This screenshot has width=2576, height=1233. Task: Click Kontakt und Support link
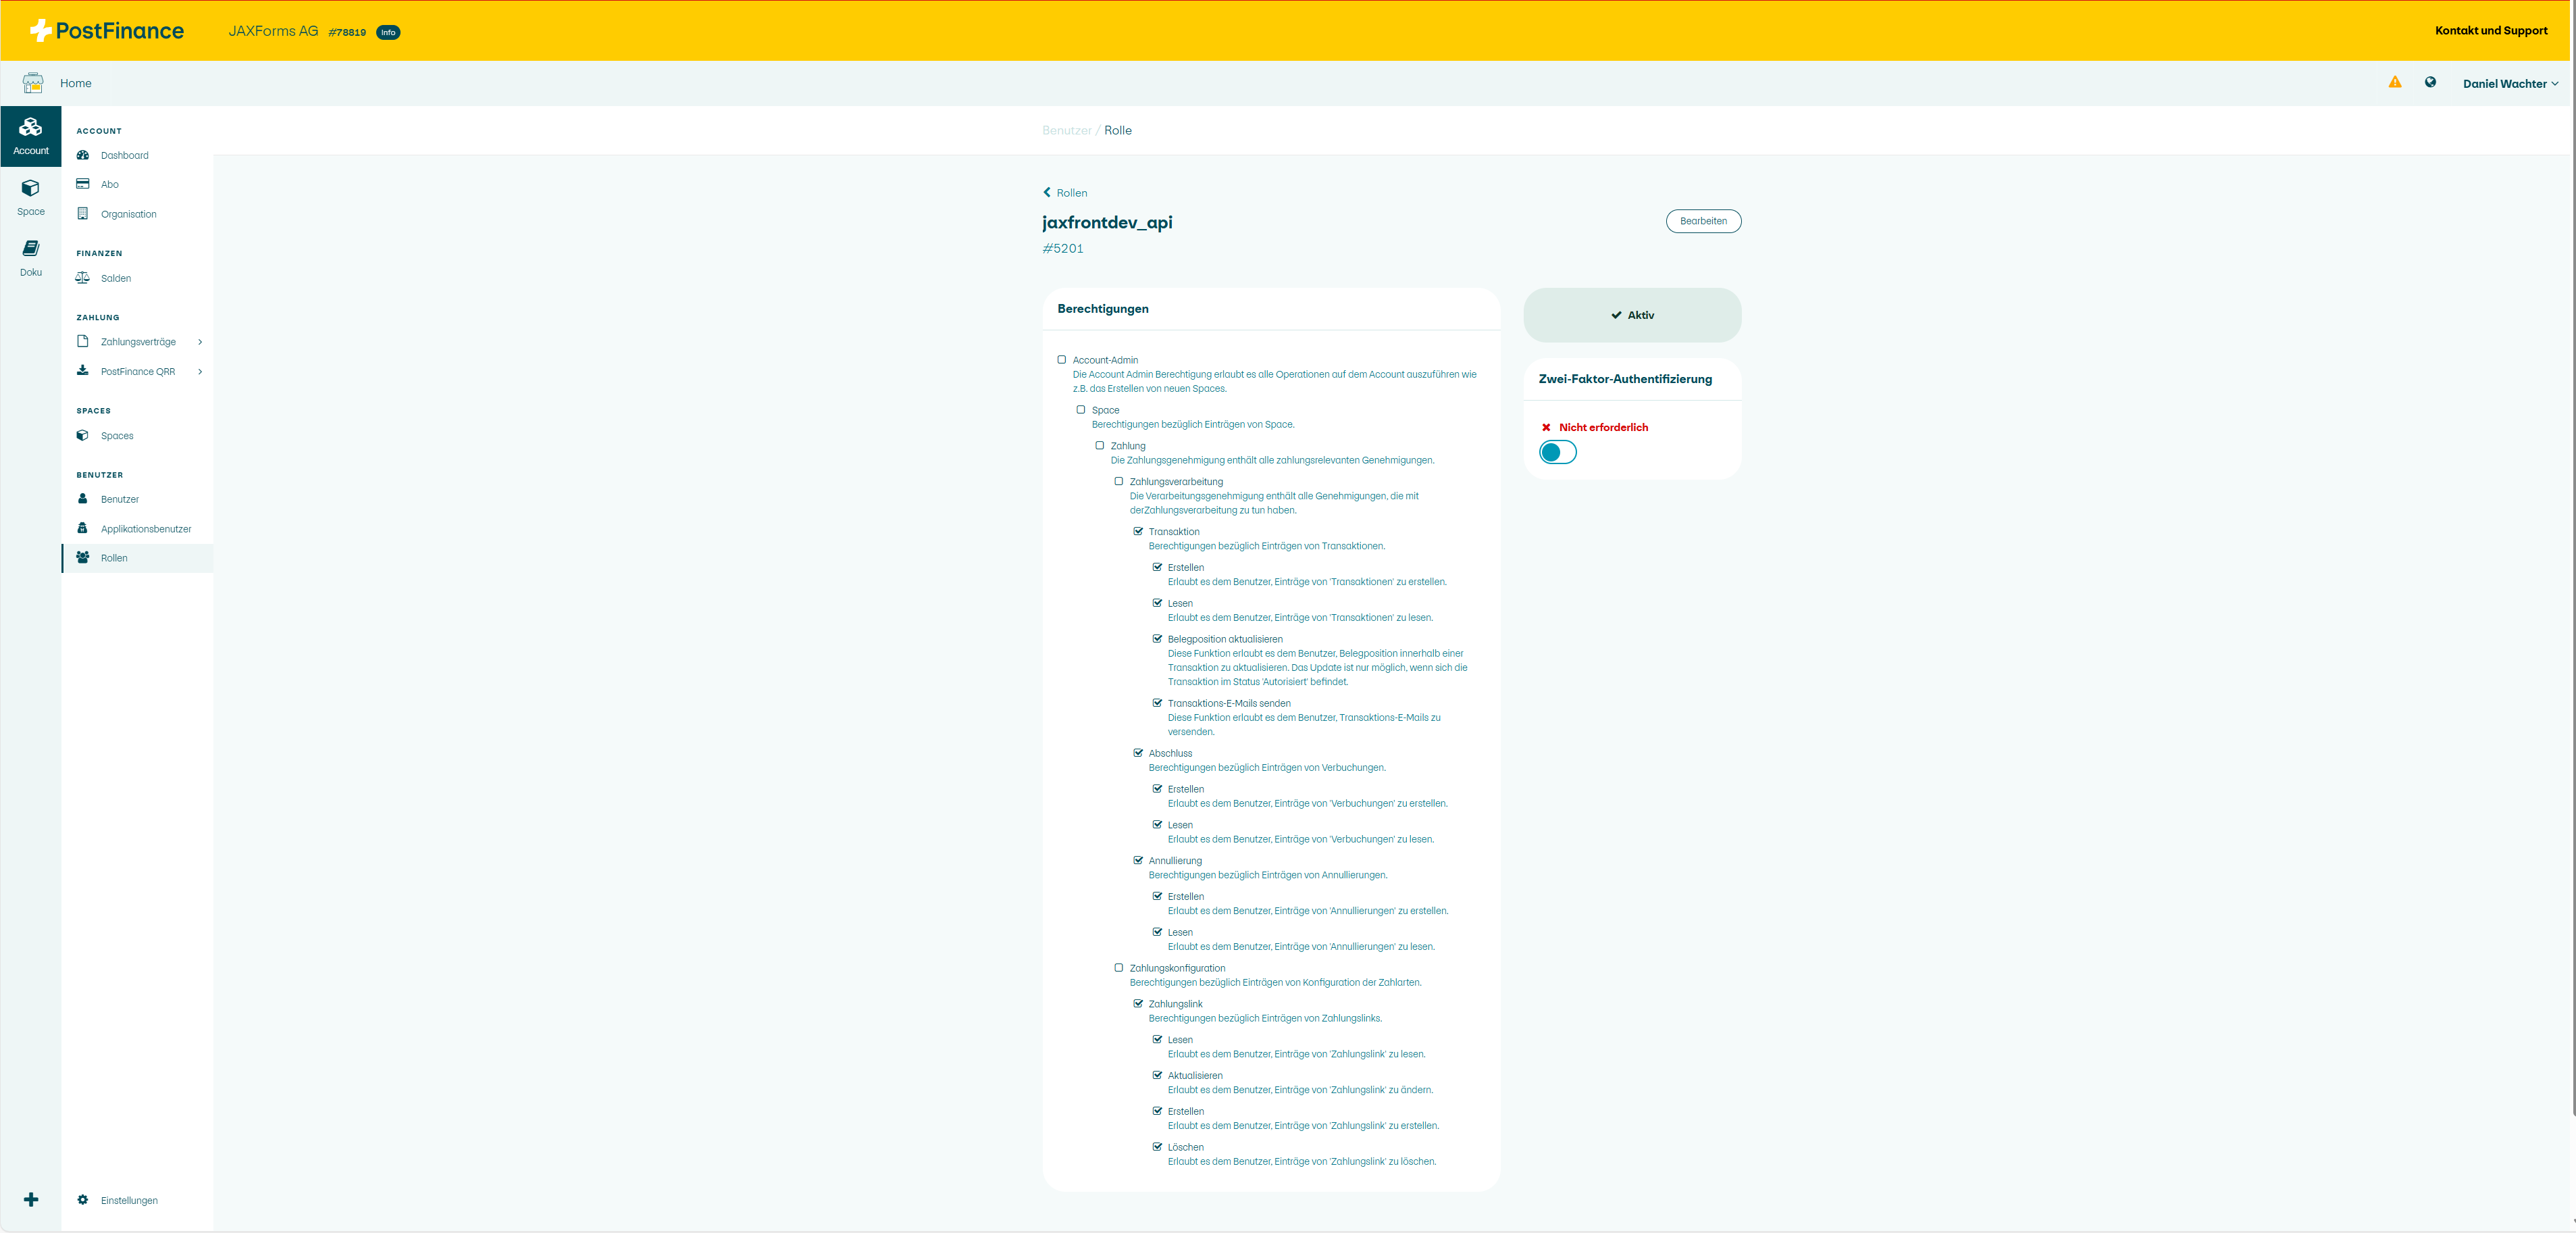tap(2490, 31)
